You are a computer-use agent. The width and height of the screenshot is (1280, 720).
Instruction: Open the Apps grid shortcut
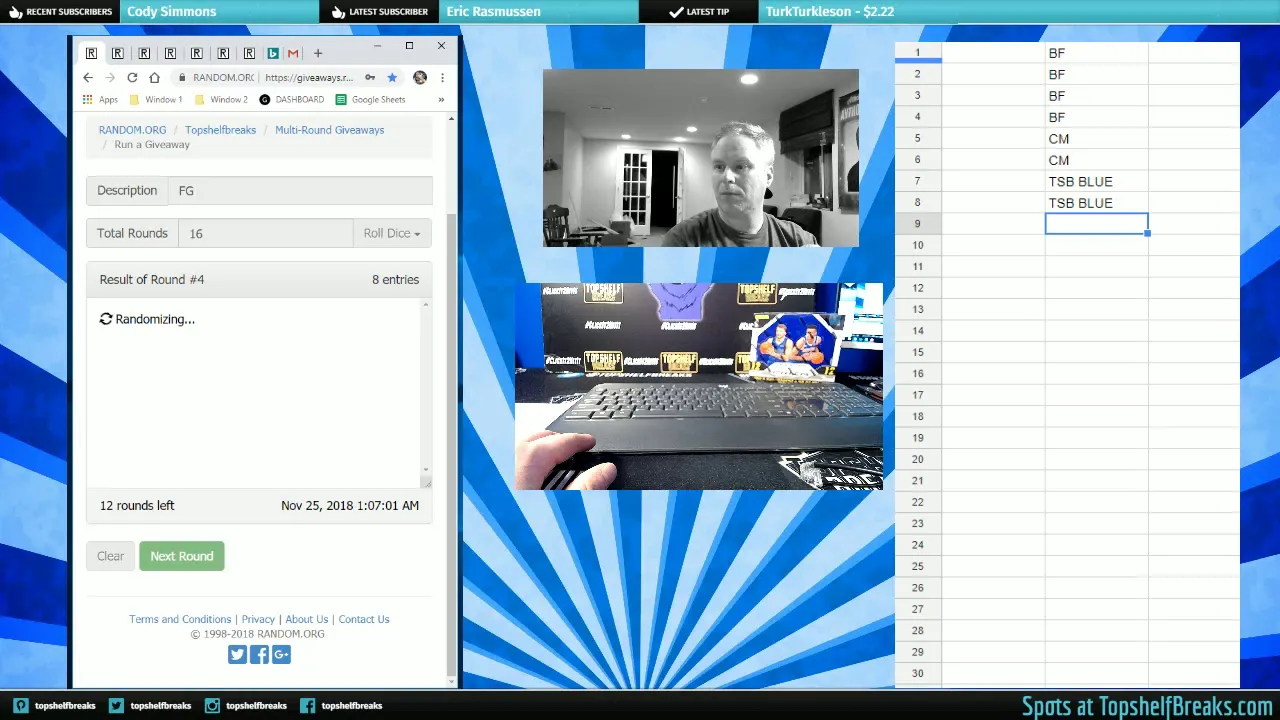(100, 99)
